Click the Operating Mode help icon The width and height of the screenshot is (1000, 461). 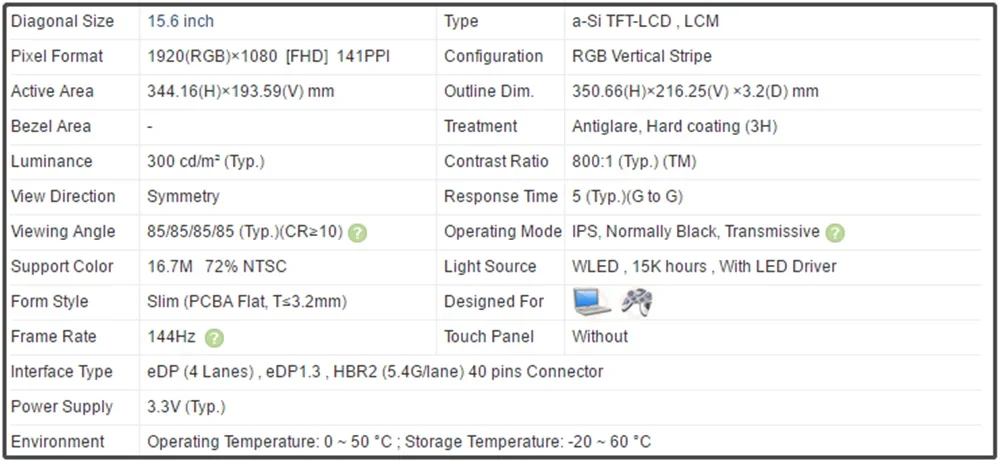(835, 233)
